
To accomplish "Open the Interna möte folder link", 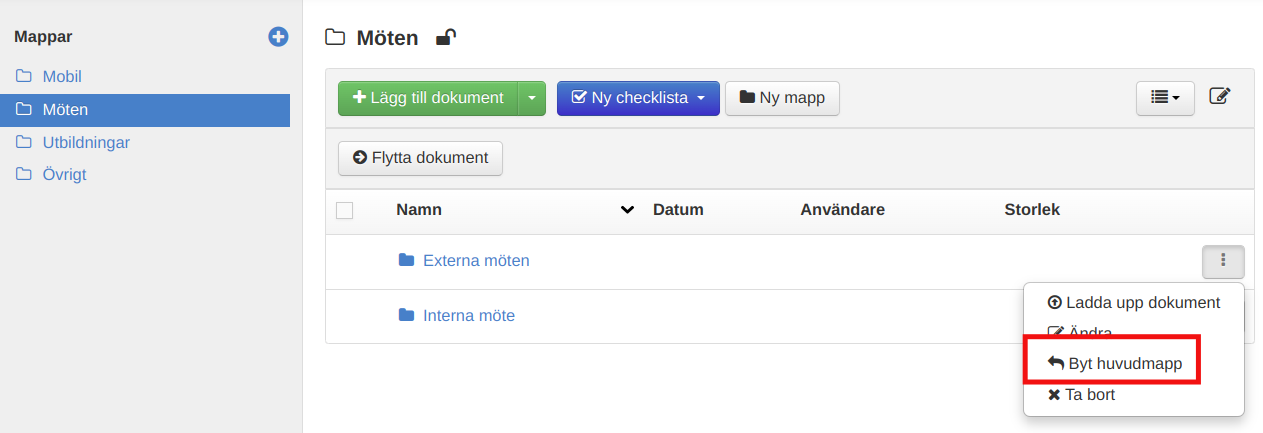I will [x=469, y=316].
